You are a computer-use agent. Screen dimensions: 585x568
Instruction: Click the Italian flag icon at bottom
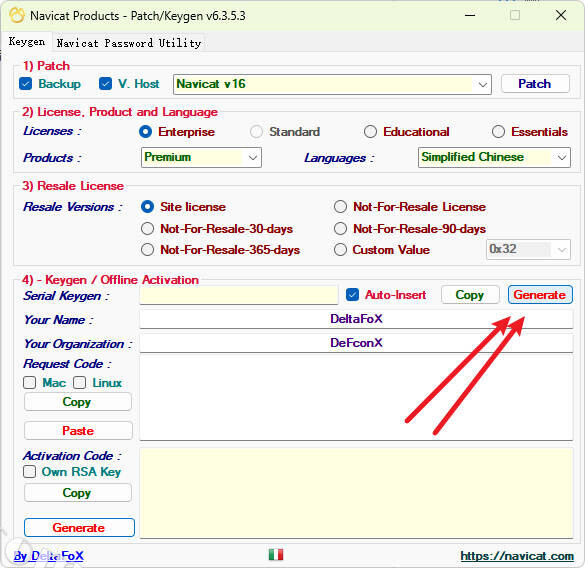click(x=276, y=555)
